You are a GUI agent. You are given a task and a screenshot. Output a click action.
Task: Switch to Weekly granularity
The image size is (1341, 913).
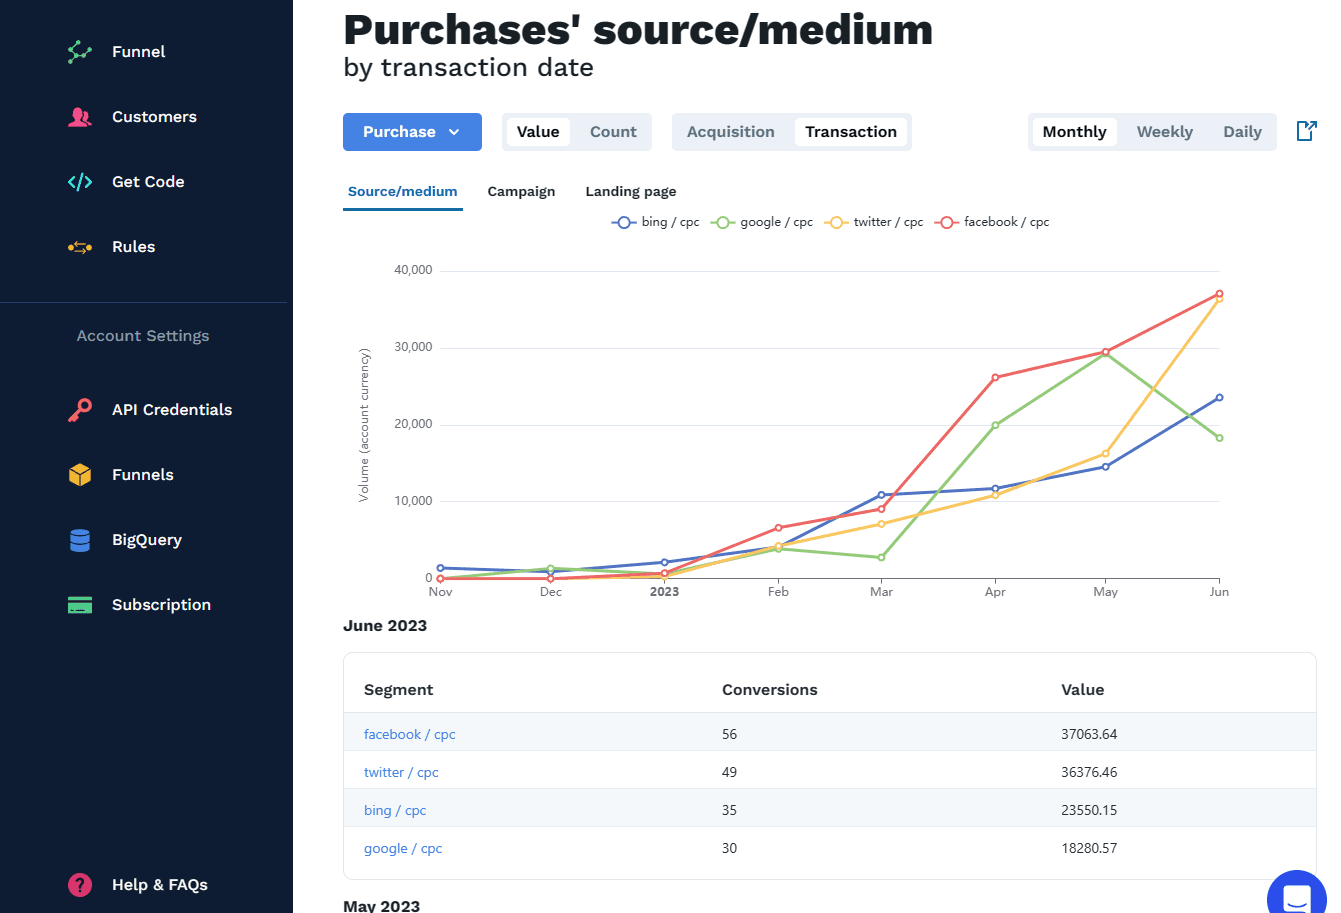1164,131
